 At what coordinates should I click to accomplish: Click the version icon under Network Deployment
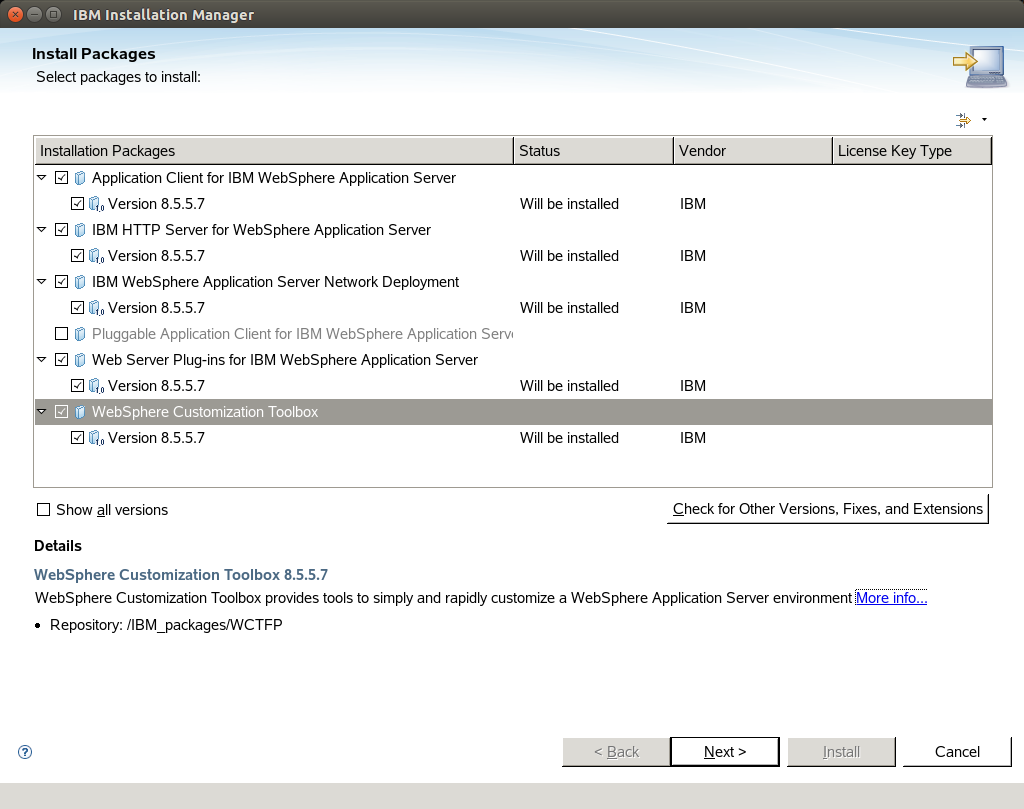(x=96, y=308)
